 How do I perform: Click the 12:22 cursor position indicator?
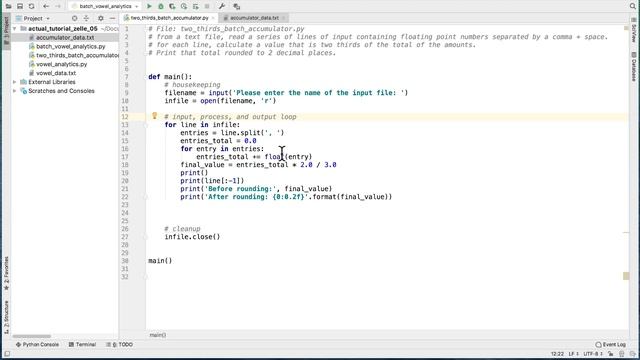click(x=557, y=354)
